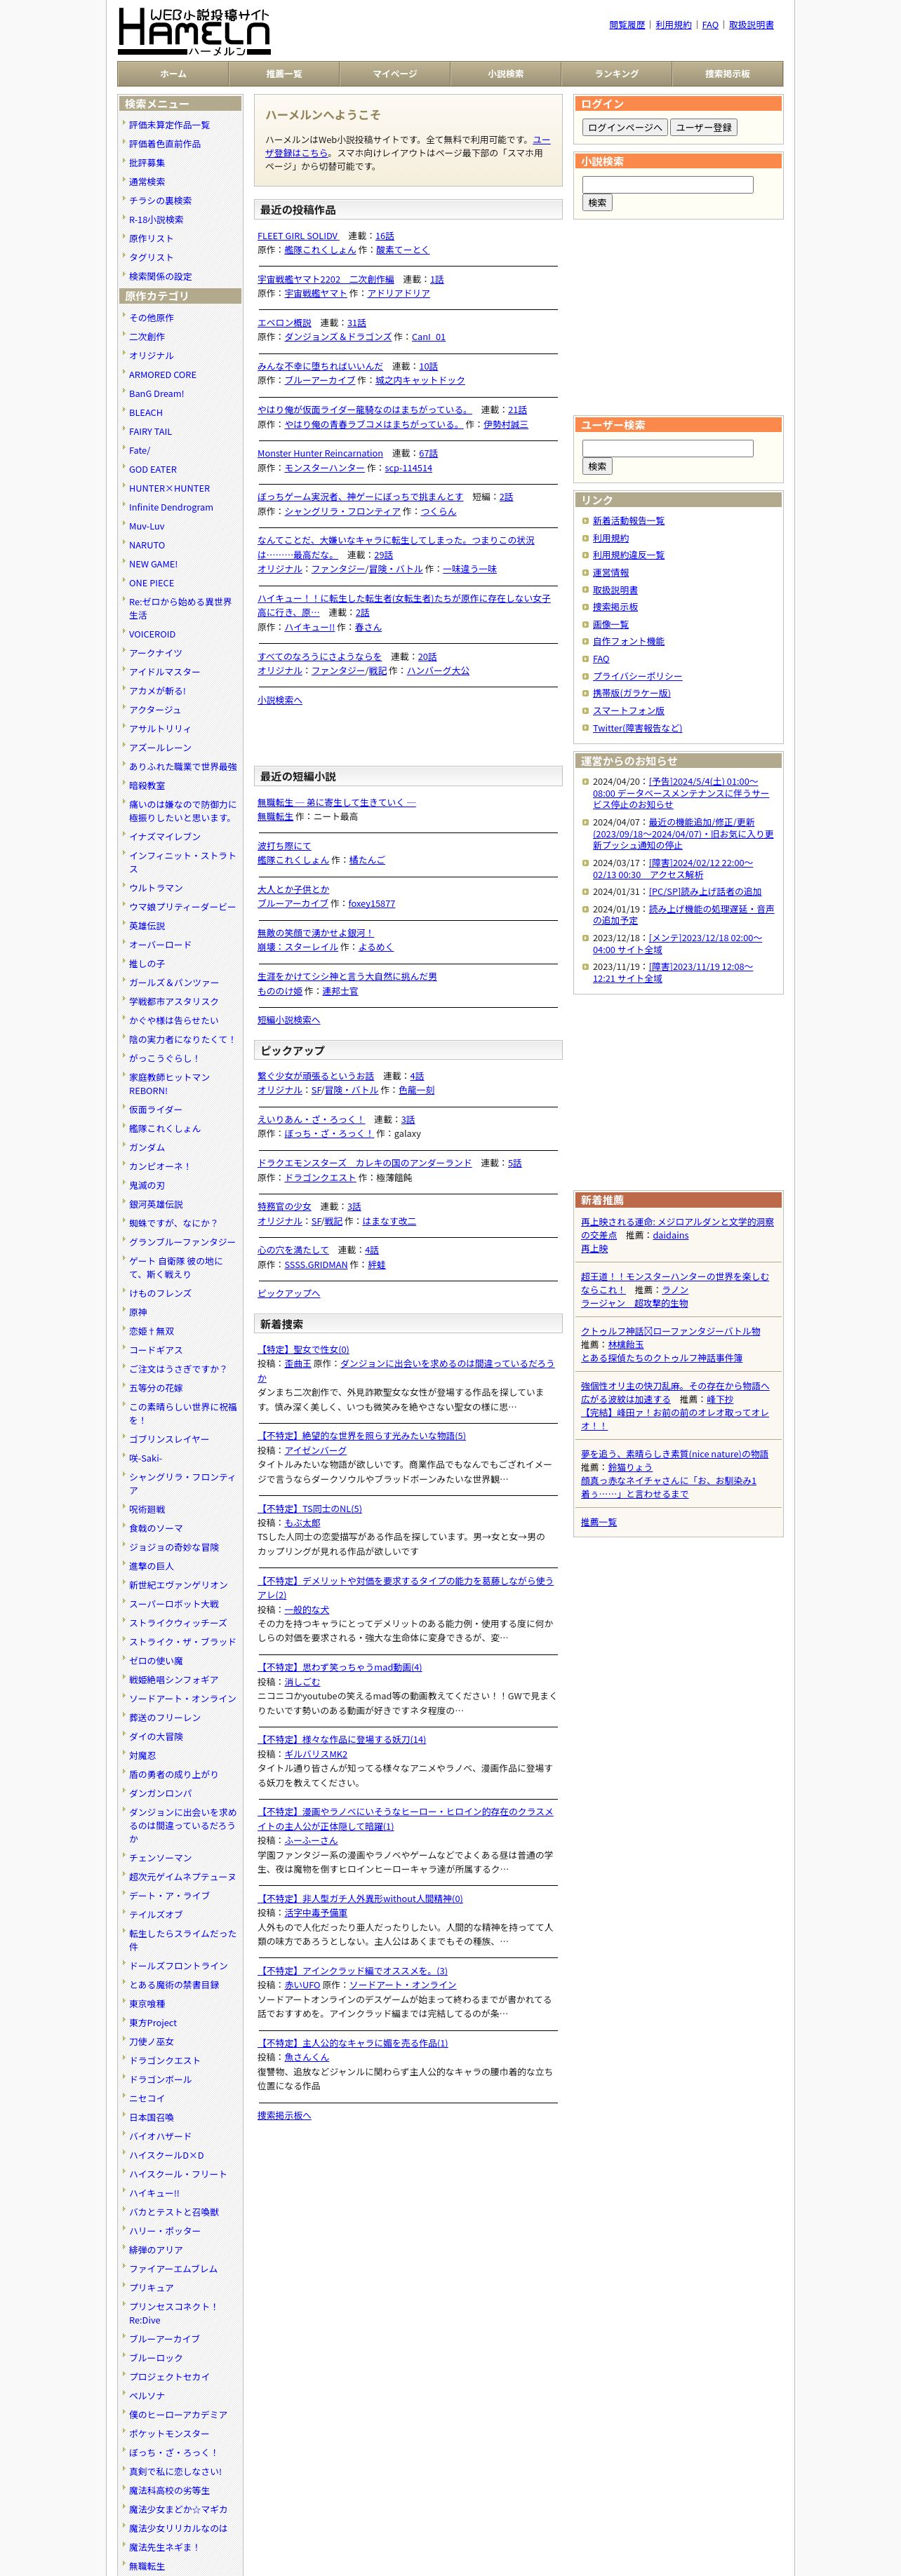Image resolution: width=901 pixels, height=2576 pixels.
Task: Open the ホーム navigation tab
Action: (173, 74)
